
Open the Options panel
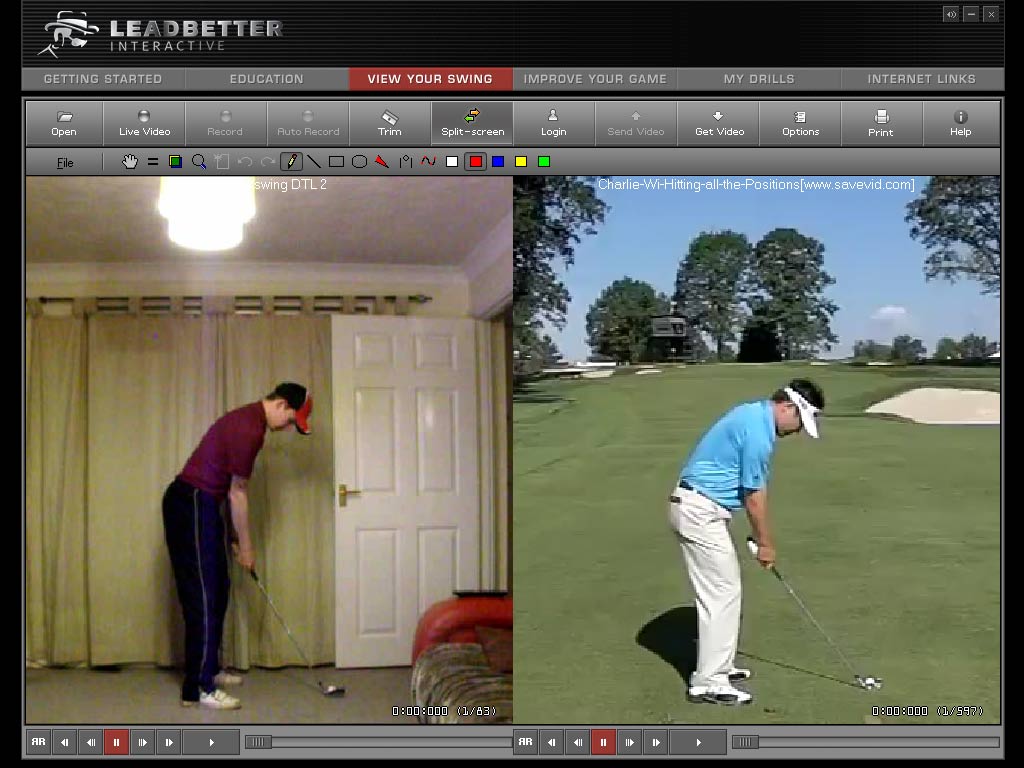click(x=800, y=124)
